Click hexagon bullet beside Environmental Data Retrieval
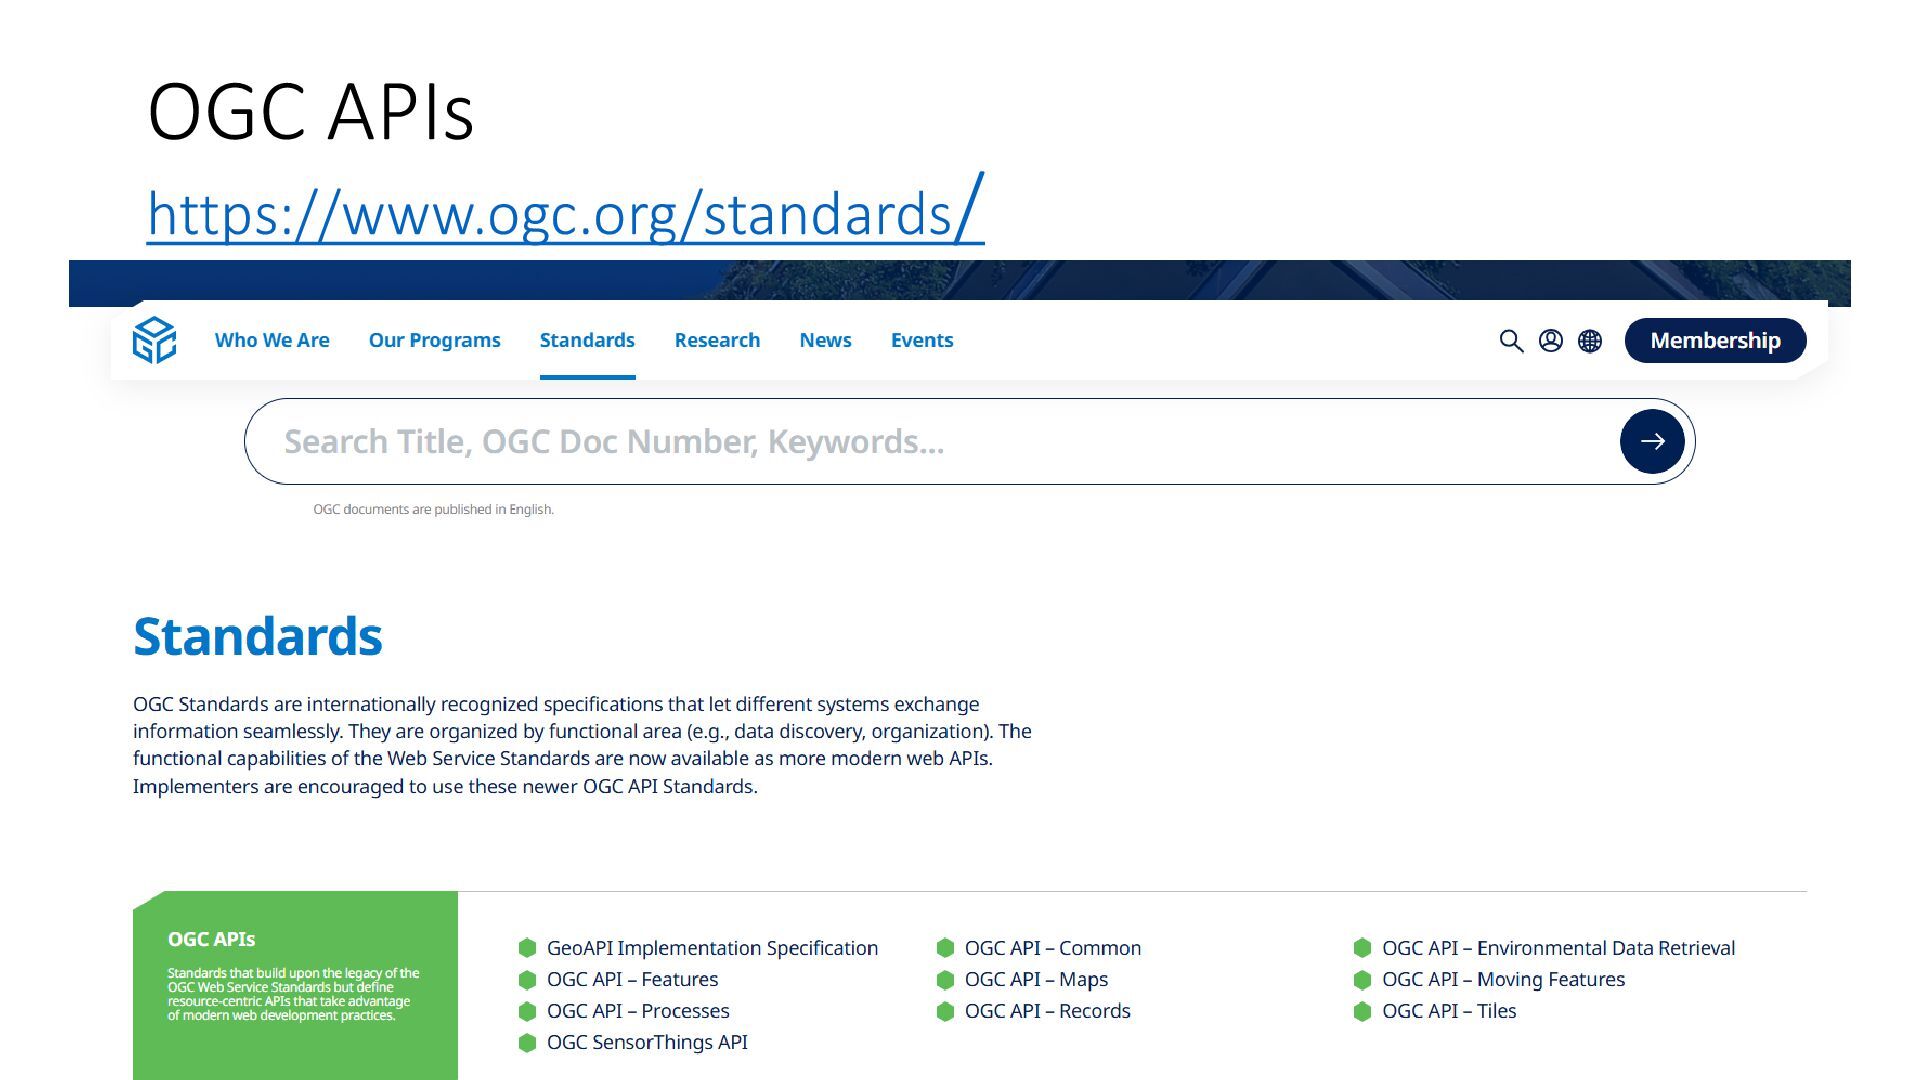The height and width of the screenshot is (1080, 1920). tap(1362, 948)
